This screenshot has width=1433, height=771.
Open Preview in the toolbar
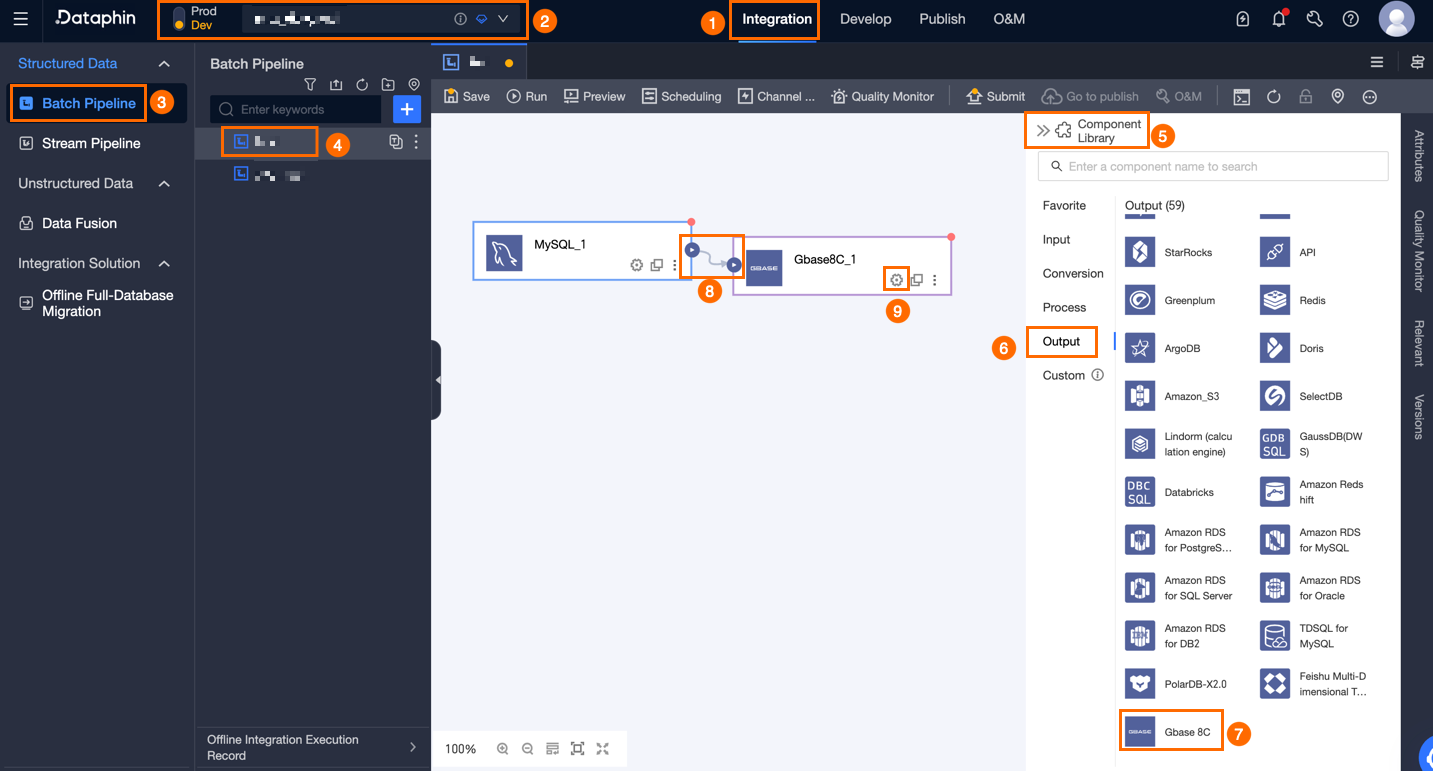594,96
